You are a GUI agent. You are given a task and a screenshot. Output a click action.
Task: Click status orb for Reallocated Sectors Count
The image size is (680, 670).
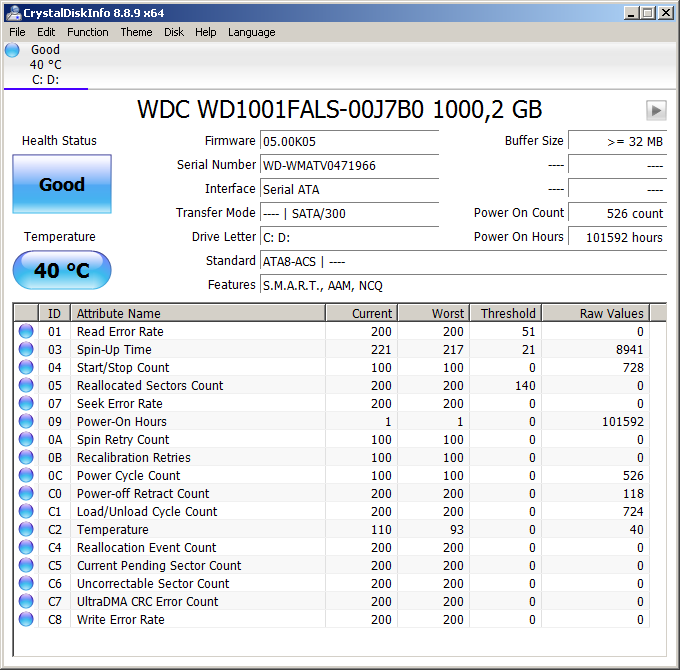tap(26, 386)
